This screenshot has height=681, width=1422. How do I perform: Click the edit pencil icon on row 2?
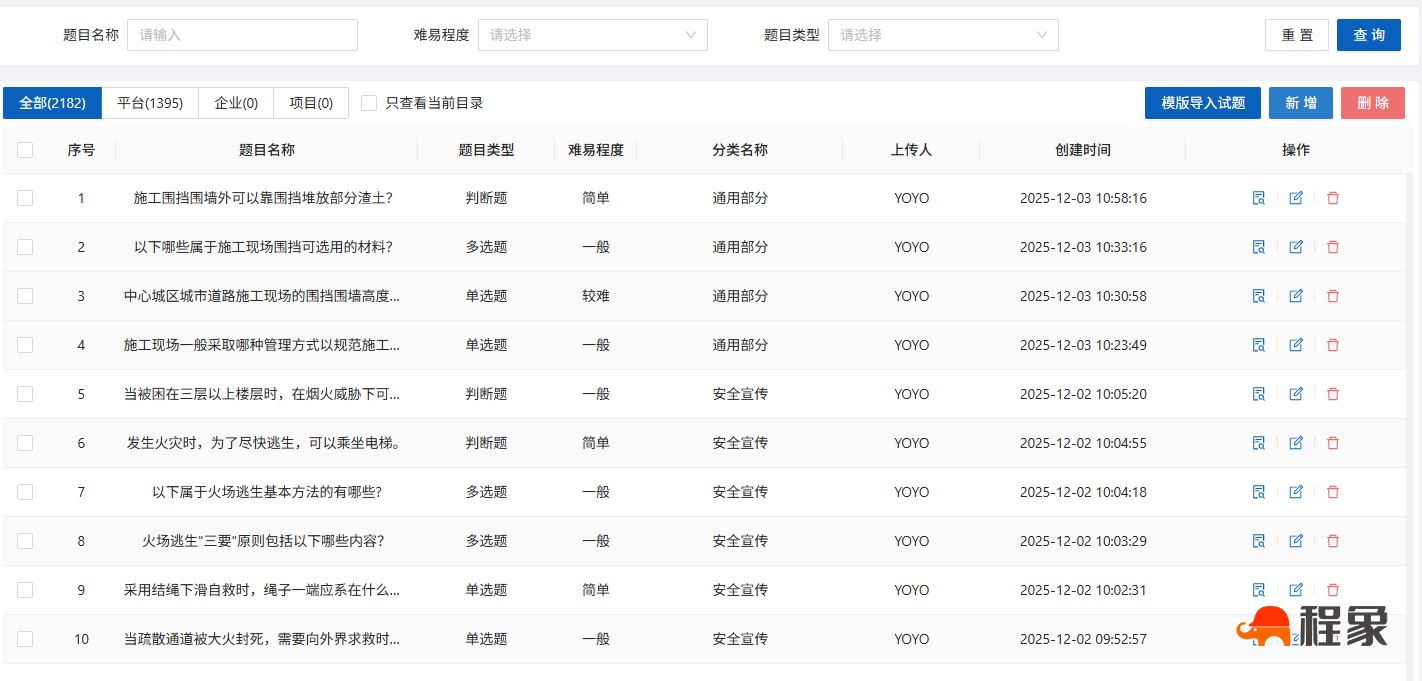[x=1296, y=247]
